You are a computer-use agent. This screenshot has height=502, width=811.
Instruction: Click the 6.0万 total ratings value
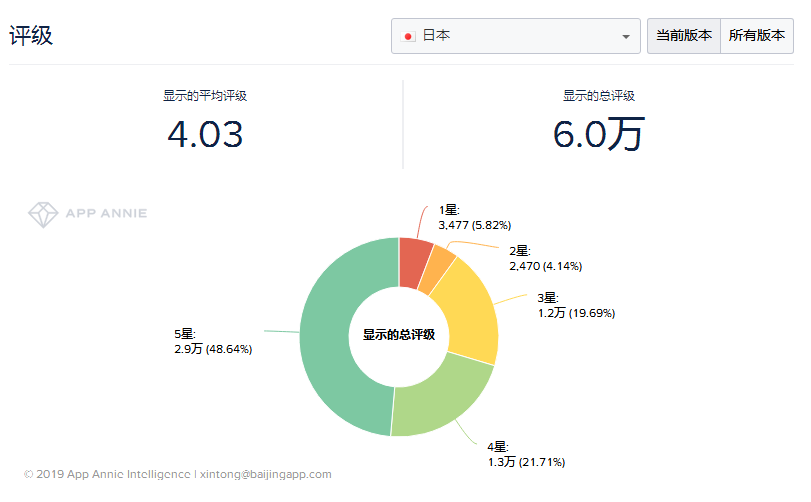click(x=598, y=134)
